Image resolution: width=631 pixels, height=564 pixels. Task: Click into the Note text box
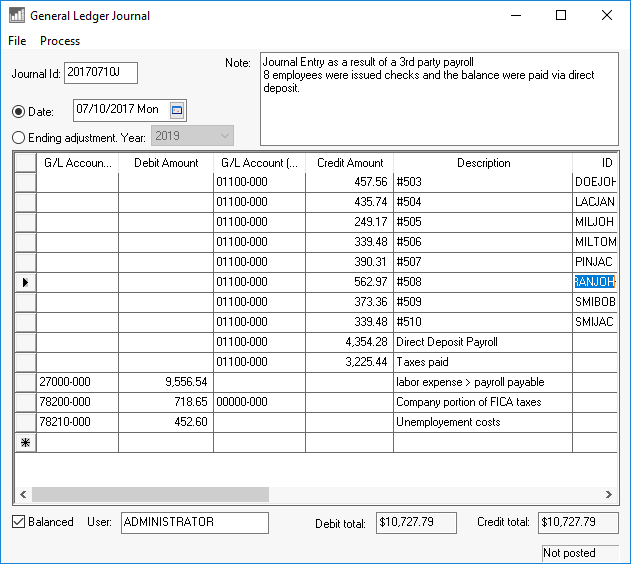tap(438, 98)
